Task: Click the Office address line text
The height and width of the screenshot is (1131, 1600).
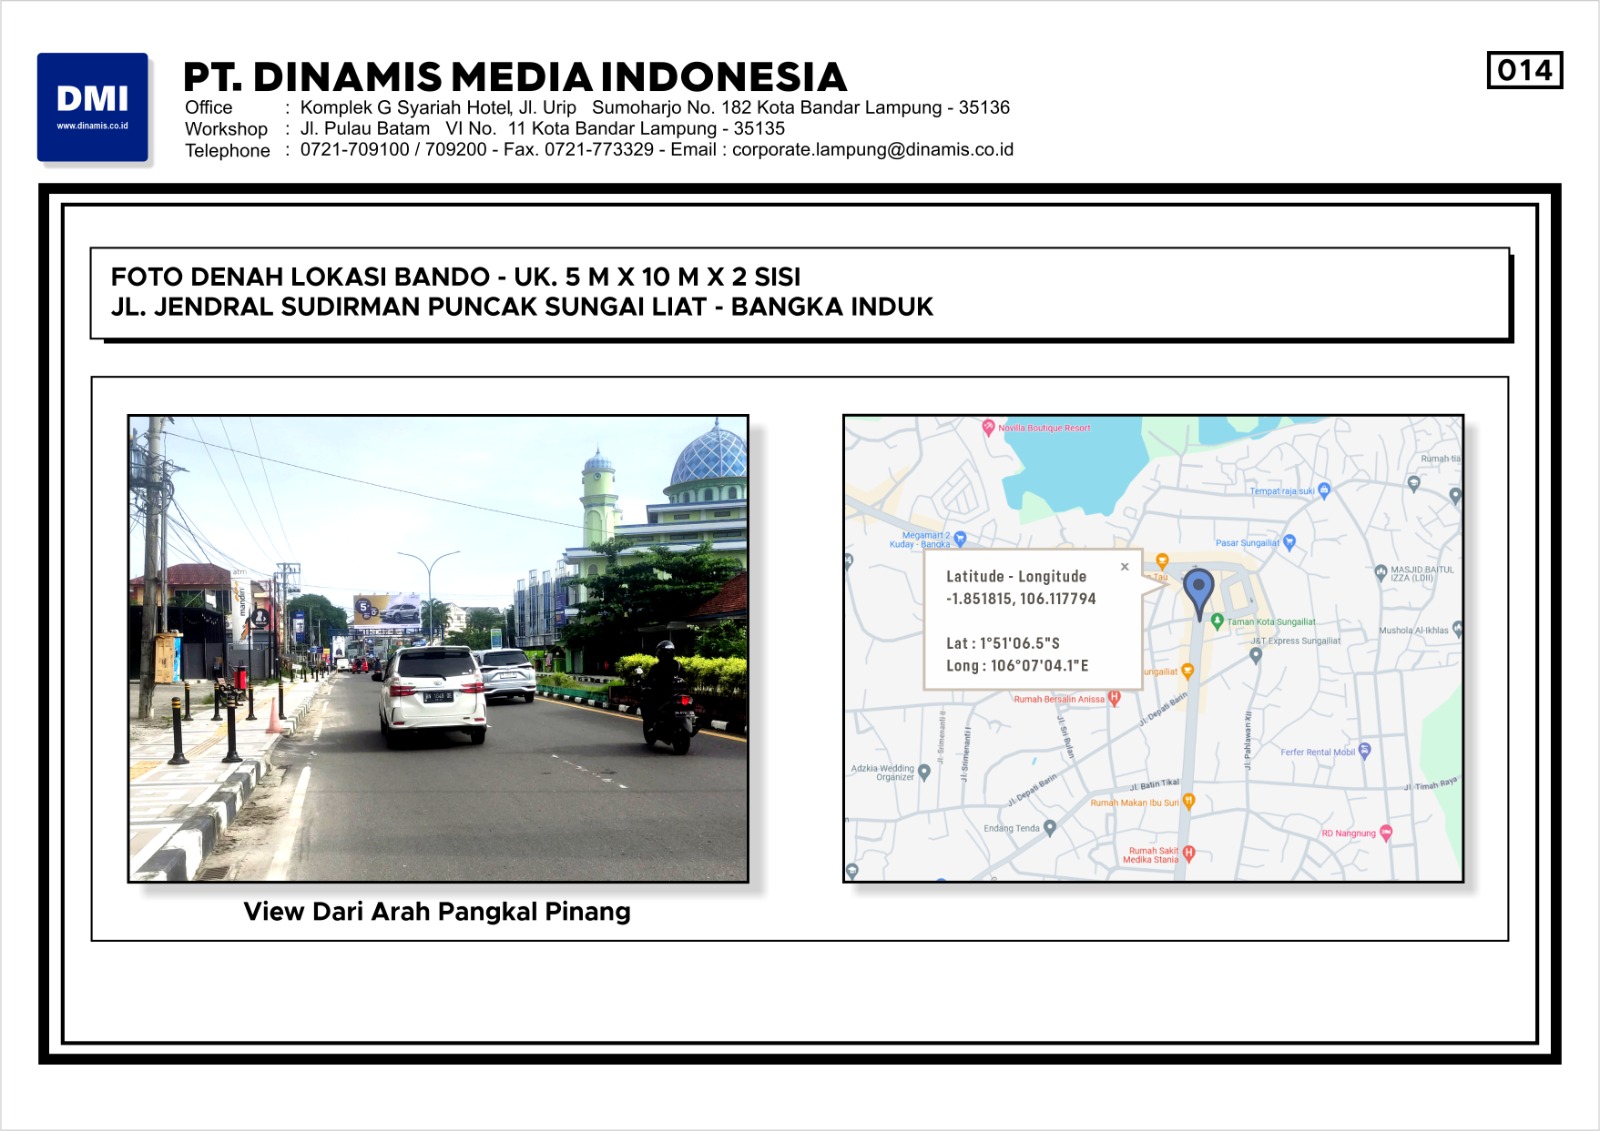Action: pos(655,107)
